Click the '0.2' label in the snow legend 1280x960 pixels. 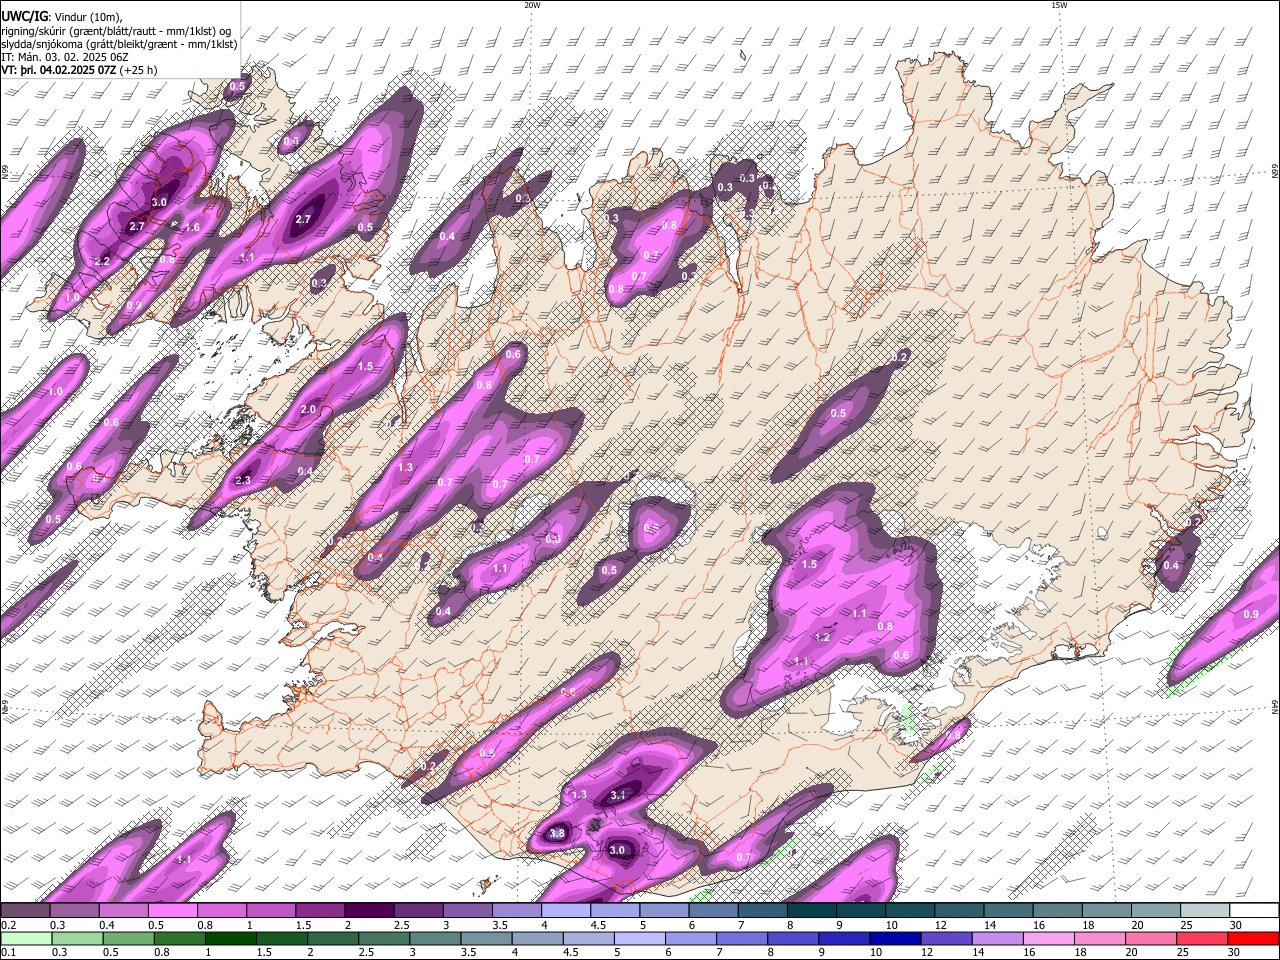pyautogui.click(x=7, y=925)
